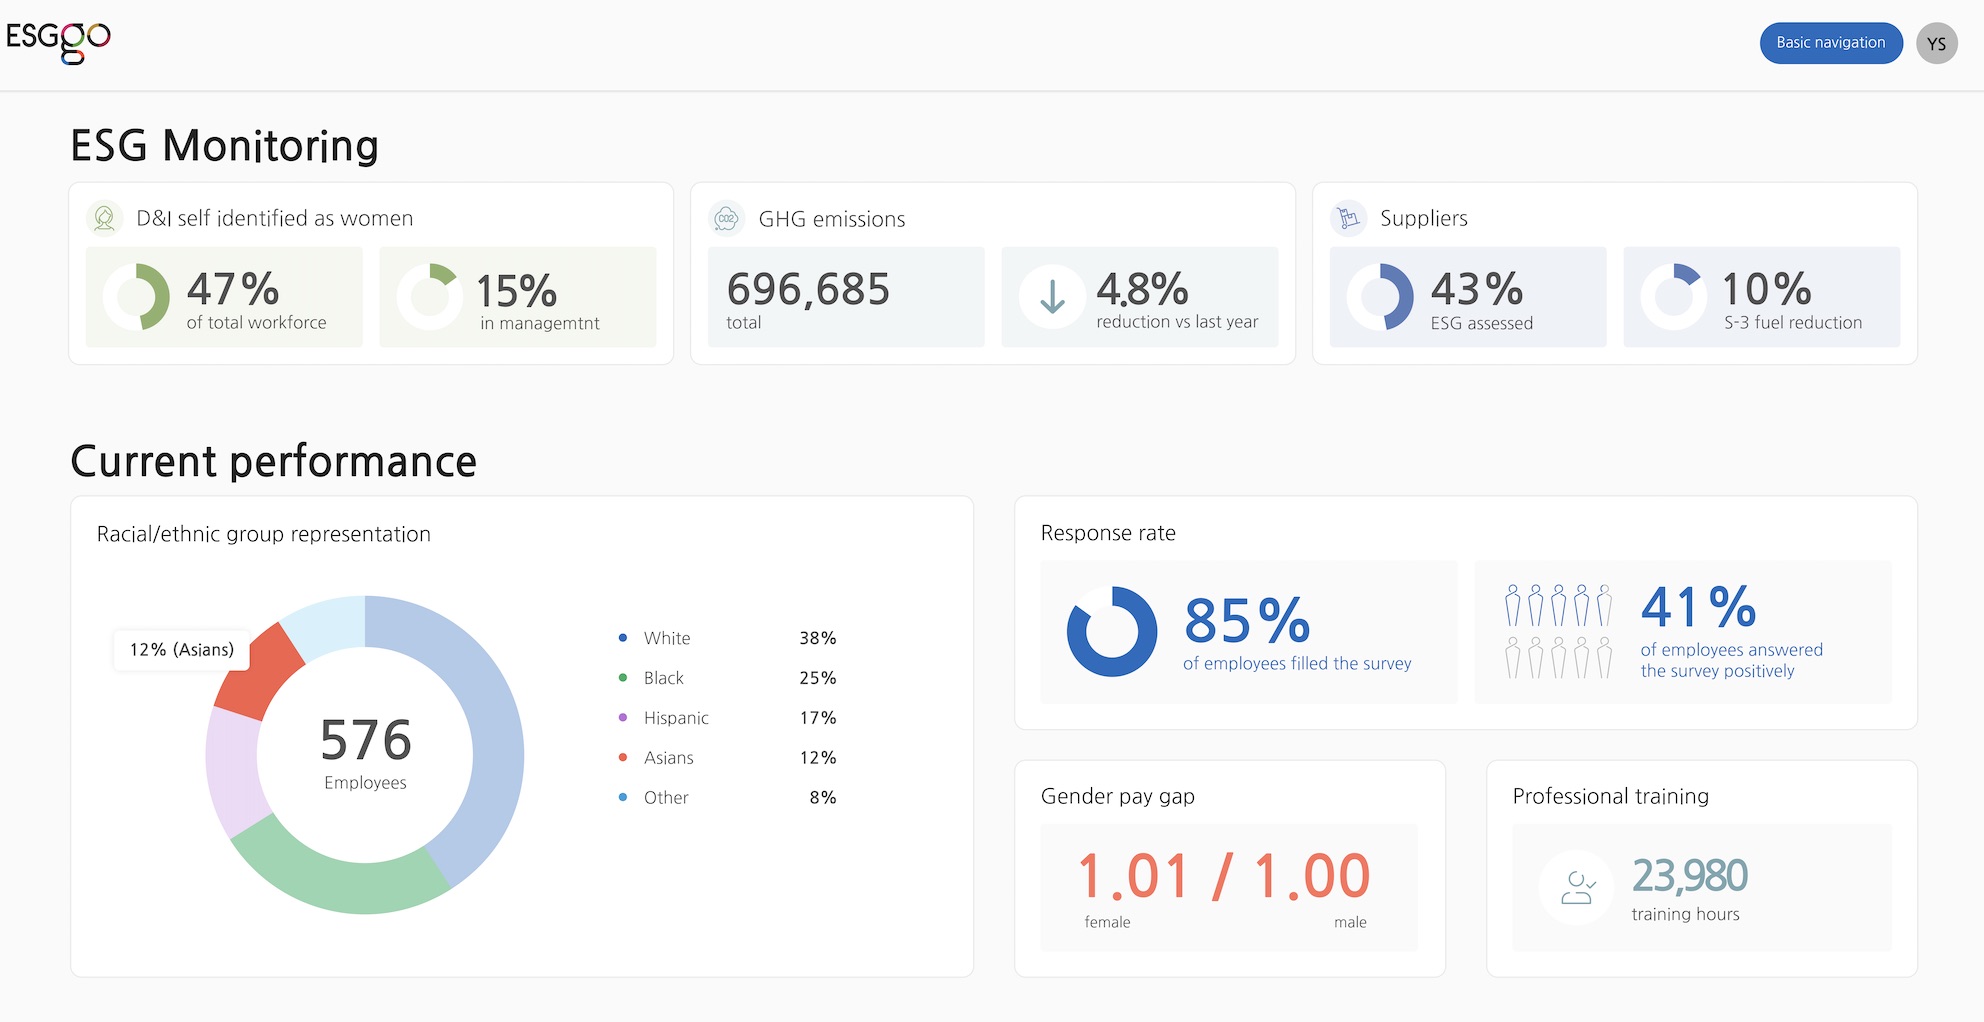1984x1022 pixels.
Task: Click the Other legend blue dot
Action: tap(623, 797)
